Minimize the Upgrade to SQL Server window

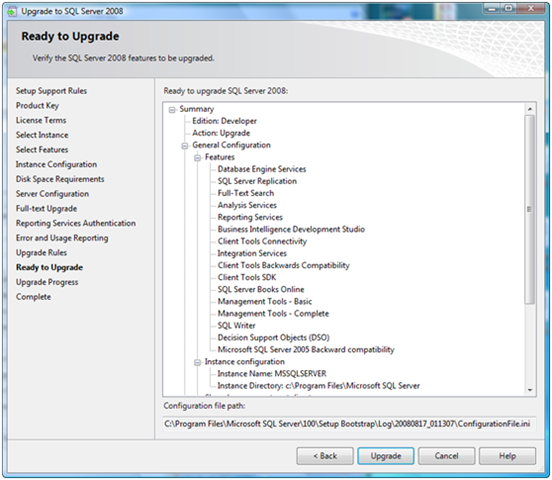click(x=492, y=8)
